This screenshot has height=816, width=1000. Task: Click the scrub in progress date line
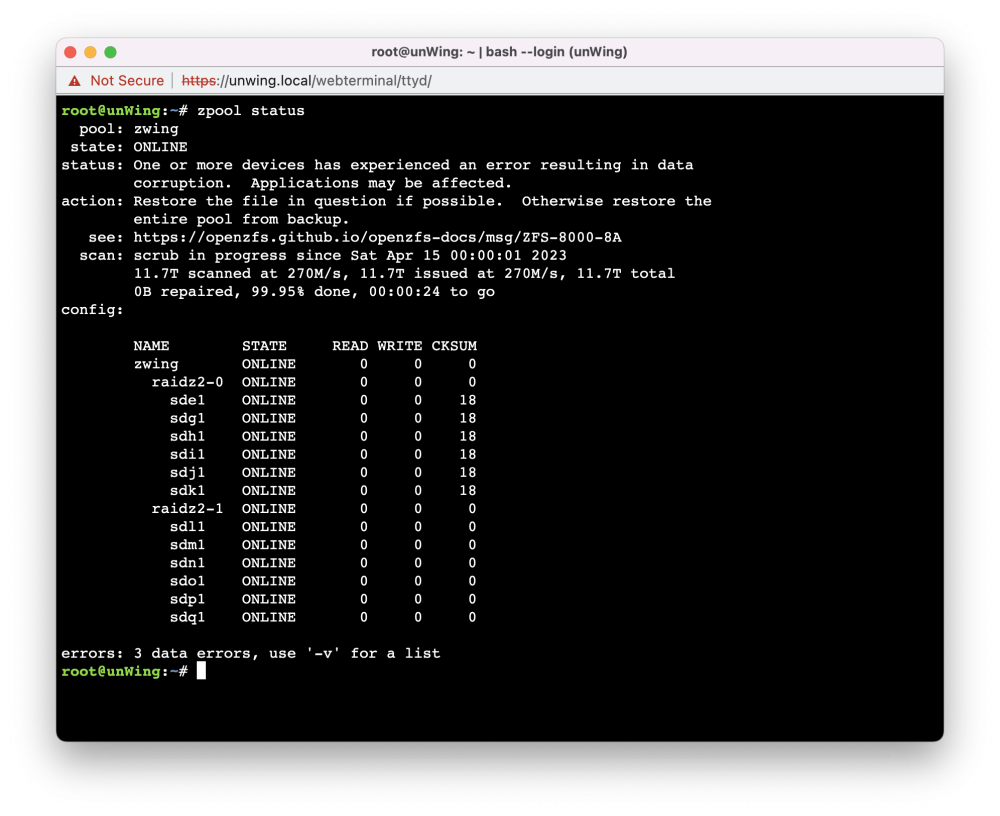(350, 256)
